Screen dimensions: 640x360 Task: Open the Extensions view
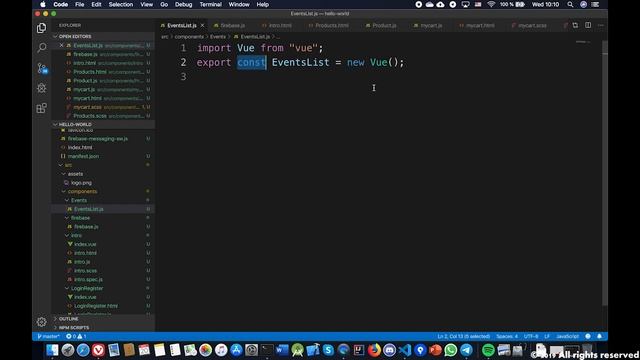coord(41,108)
